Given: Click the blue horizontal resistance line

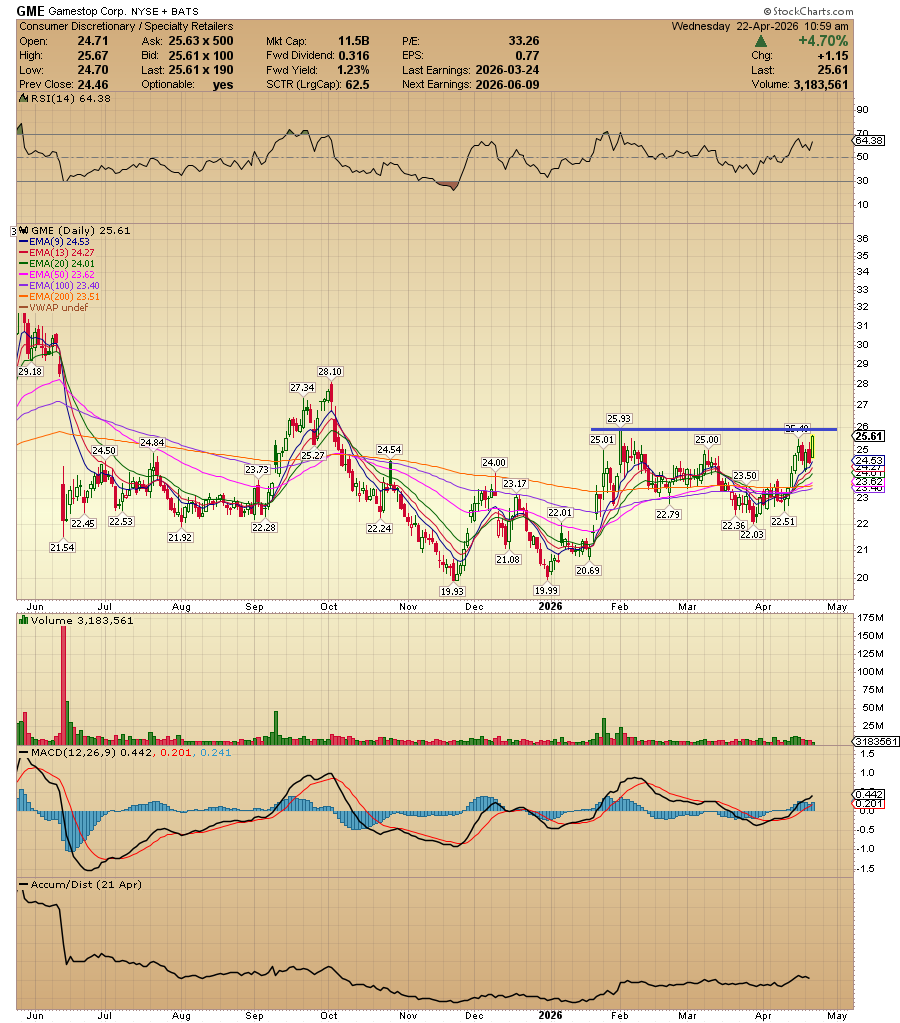Looking at the screenshot, I should (713, 429).
